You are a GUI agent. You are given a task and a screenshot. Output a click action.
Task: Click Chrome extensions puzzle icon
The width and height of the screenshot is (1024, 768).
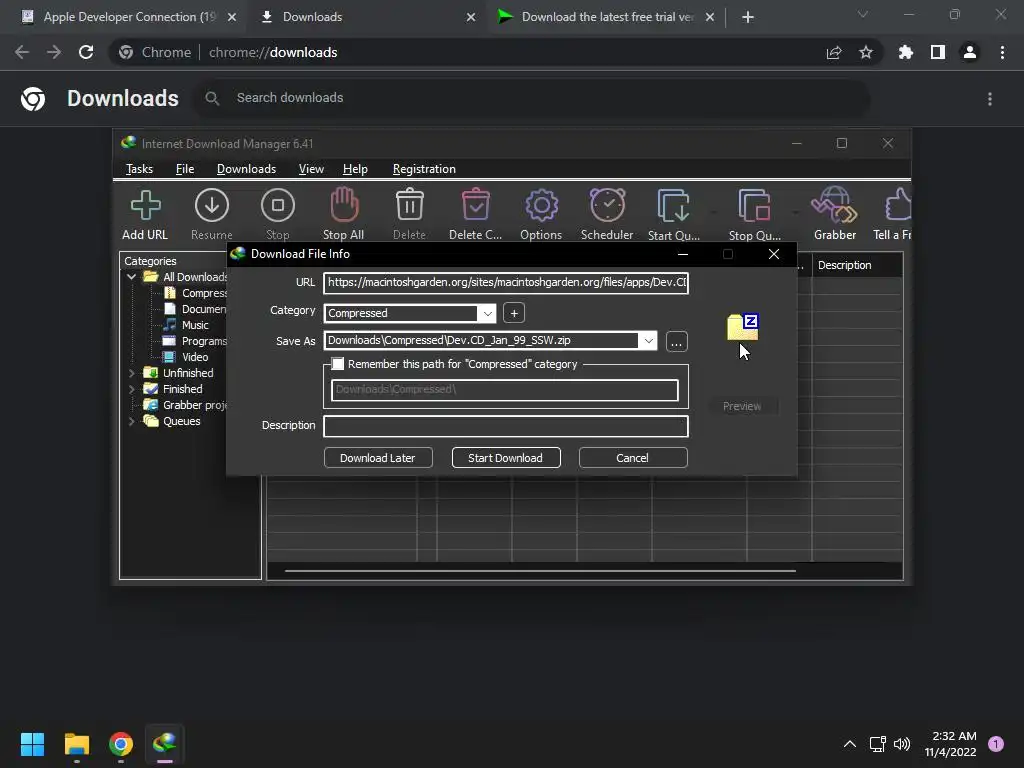click(905, 52)
